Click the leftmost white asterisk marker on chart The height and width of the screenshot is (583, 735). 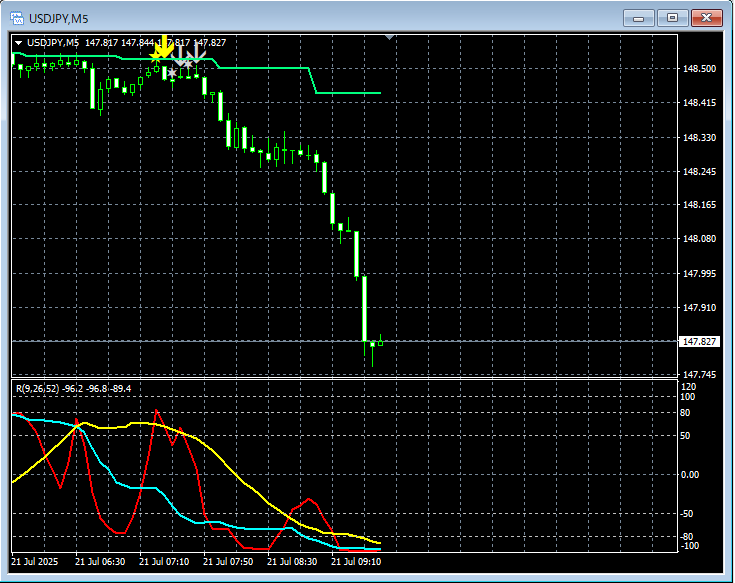[x=172, y=73]
